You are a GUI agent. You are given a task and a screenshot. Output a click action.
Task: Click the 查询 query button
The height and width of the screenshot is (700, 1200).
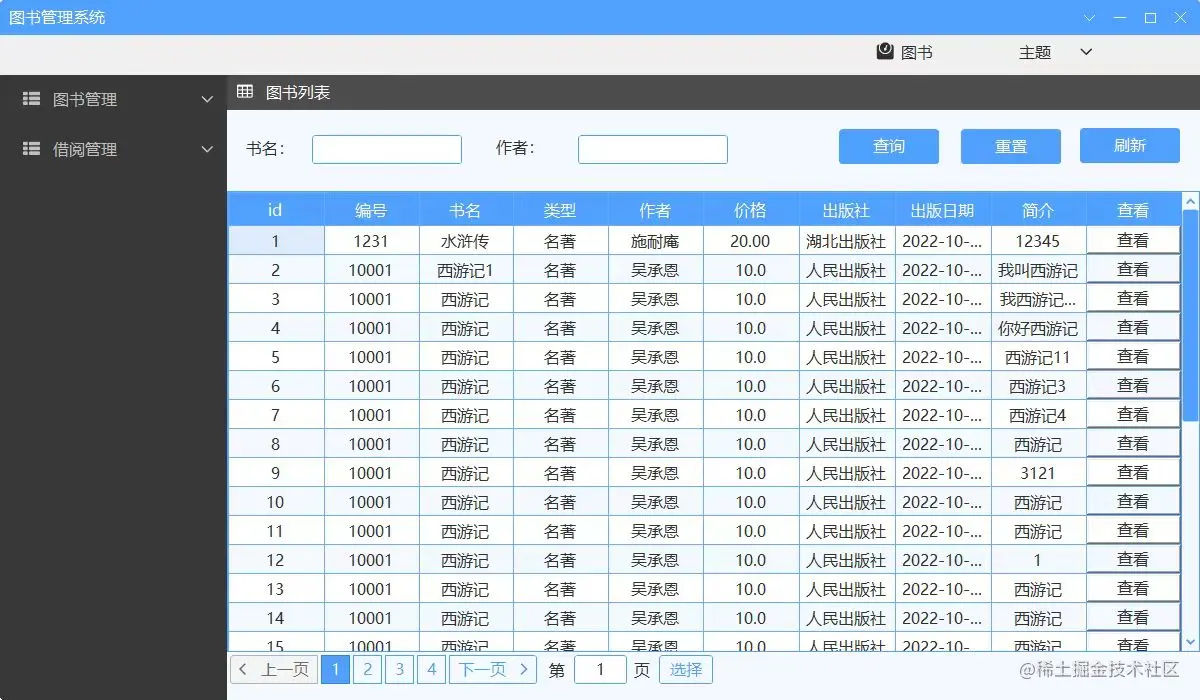888,146
